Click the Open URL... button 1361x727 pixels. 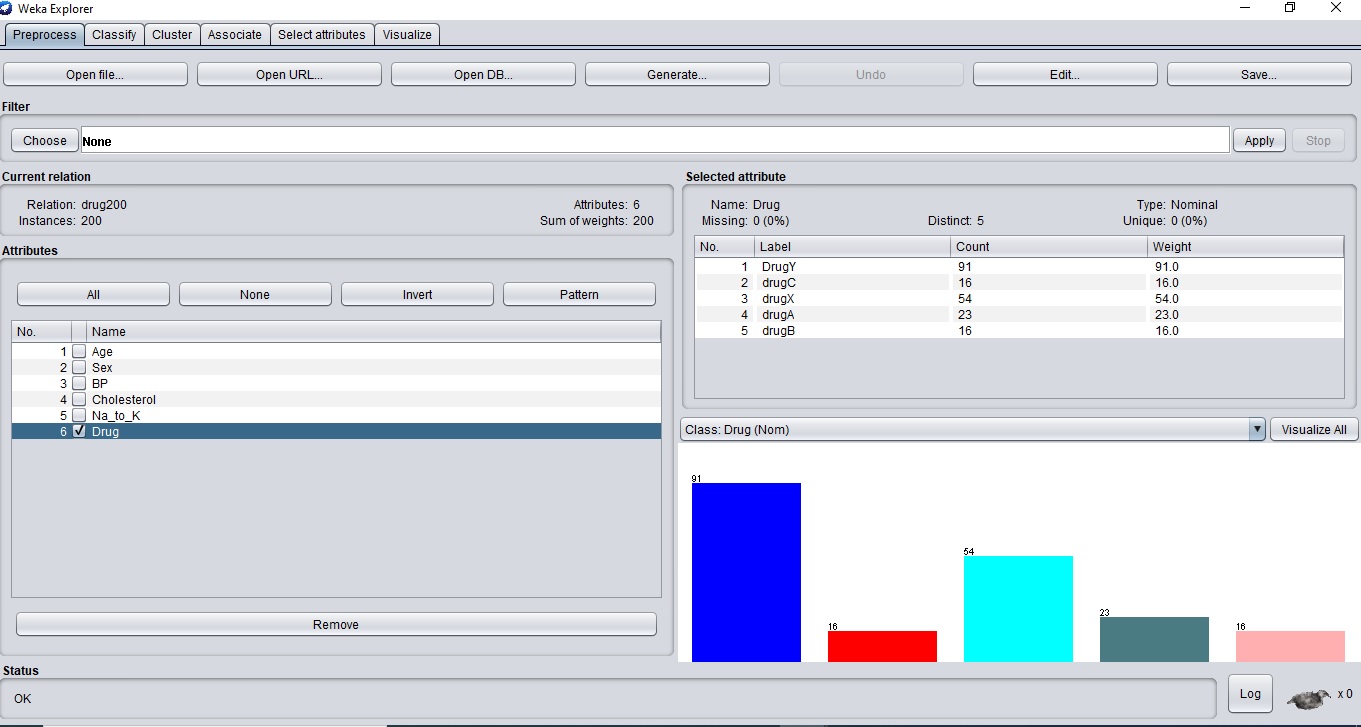pos(289,74)
